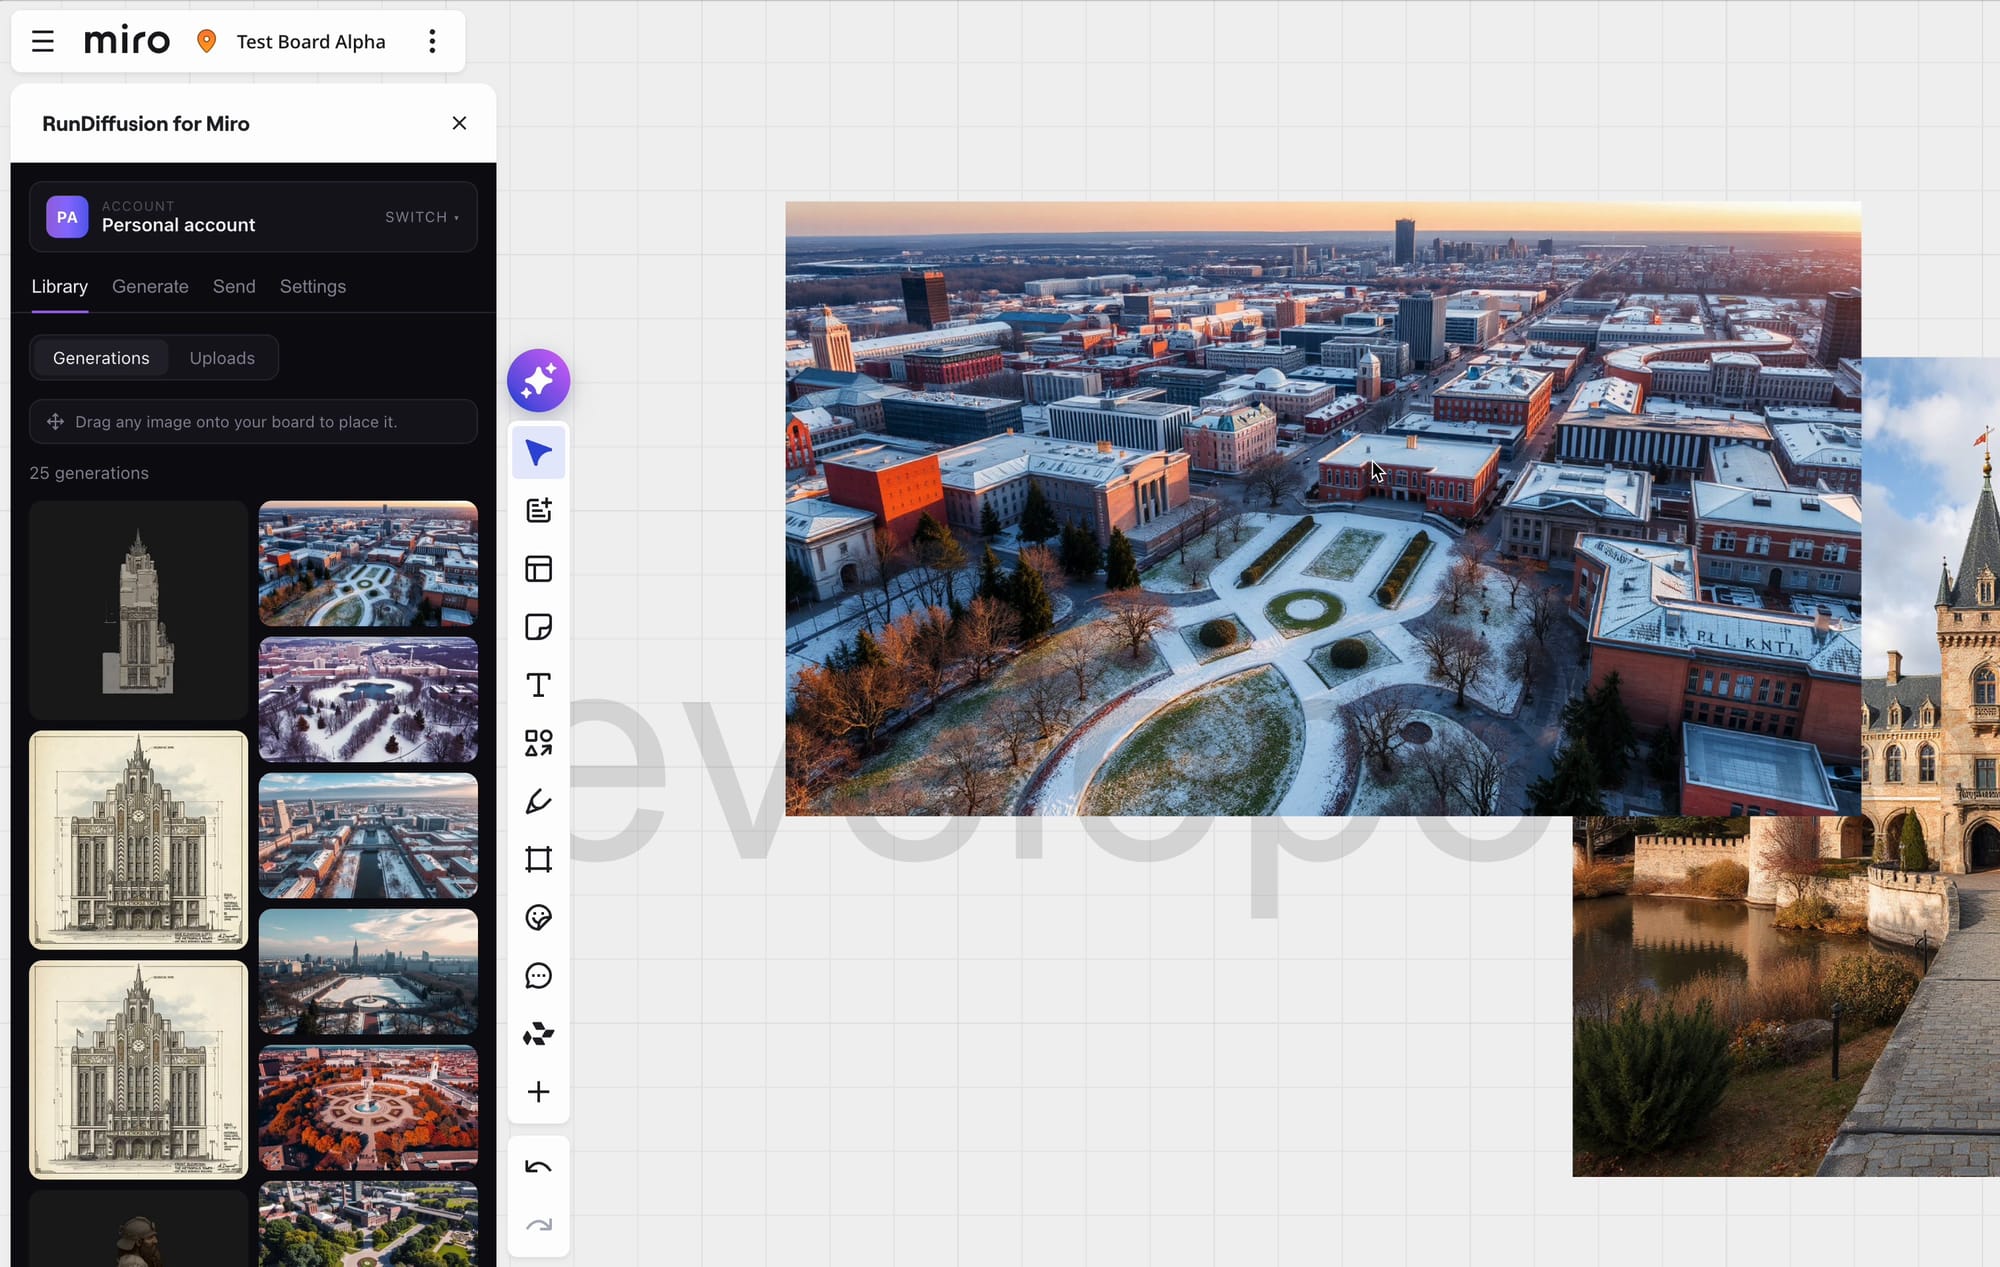The image size is (2000, 1267).
Task: Select the purple snowy park pond thumbnail
Action: click(368, 700)
